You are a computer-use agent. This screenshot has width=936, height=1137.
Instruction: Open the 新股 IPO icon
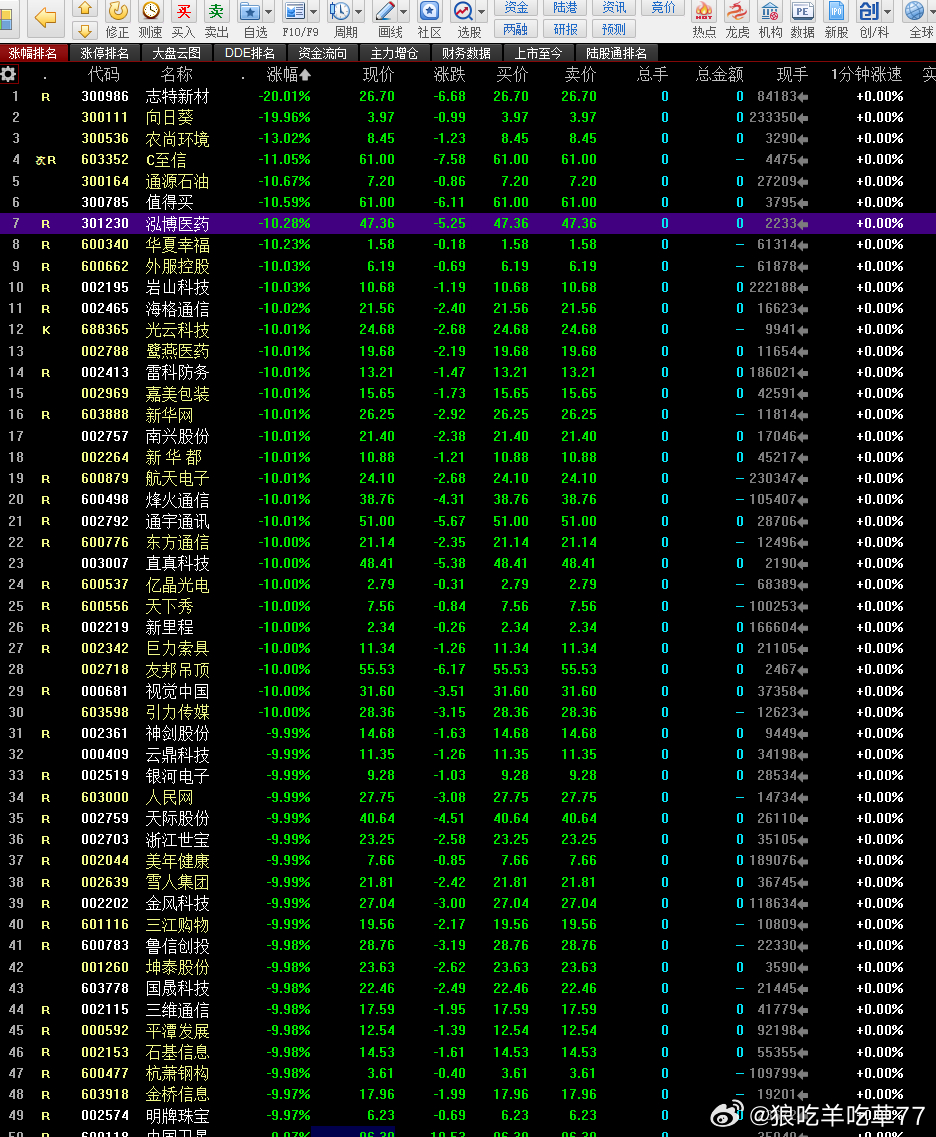[836, 20]
